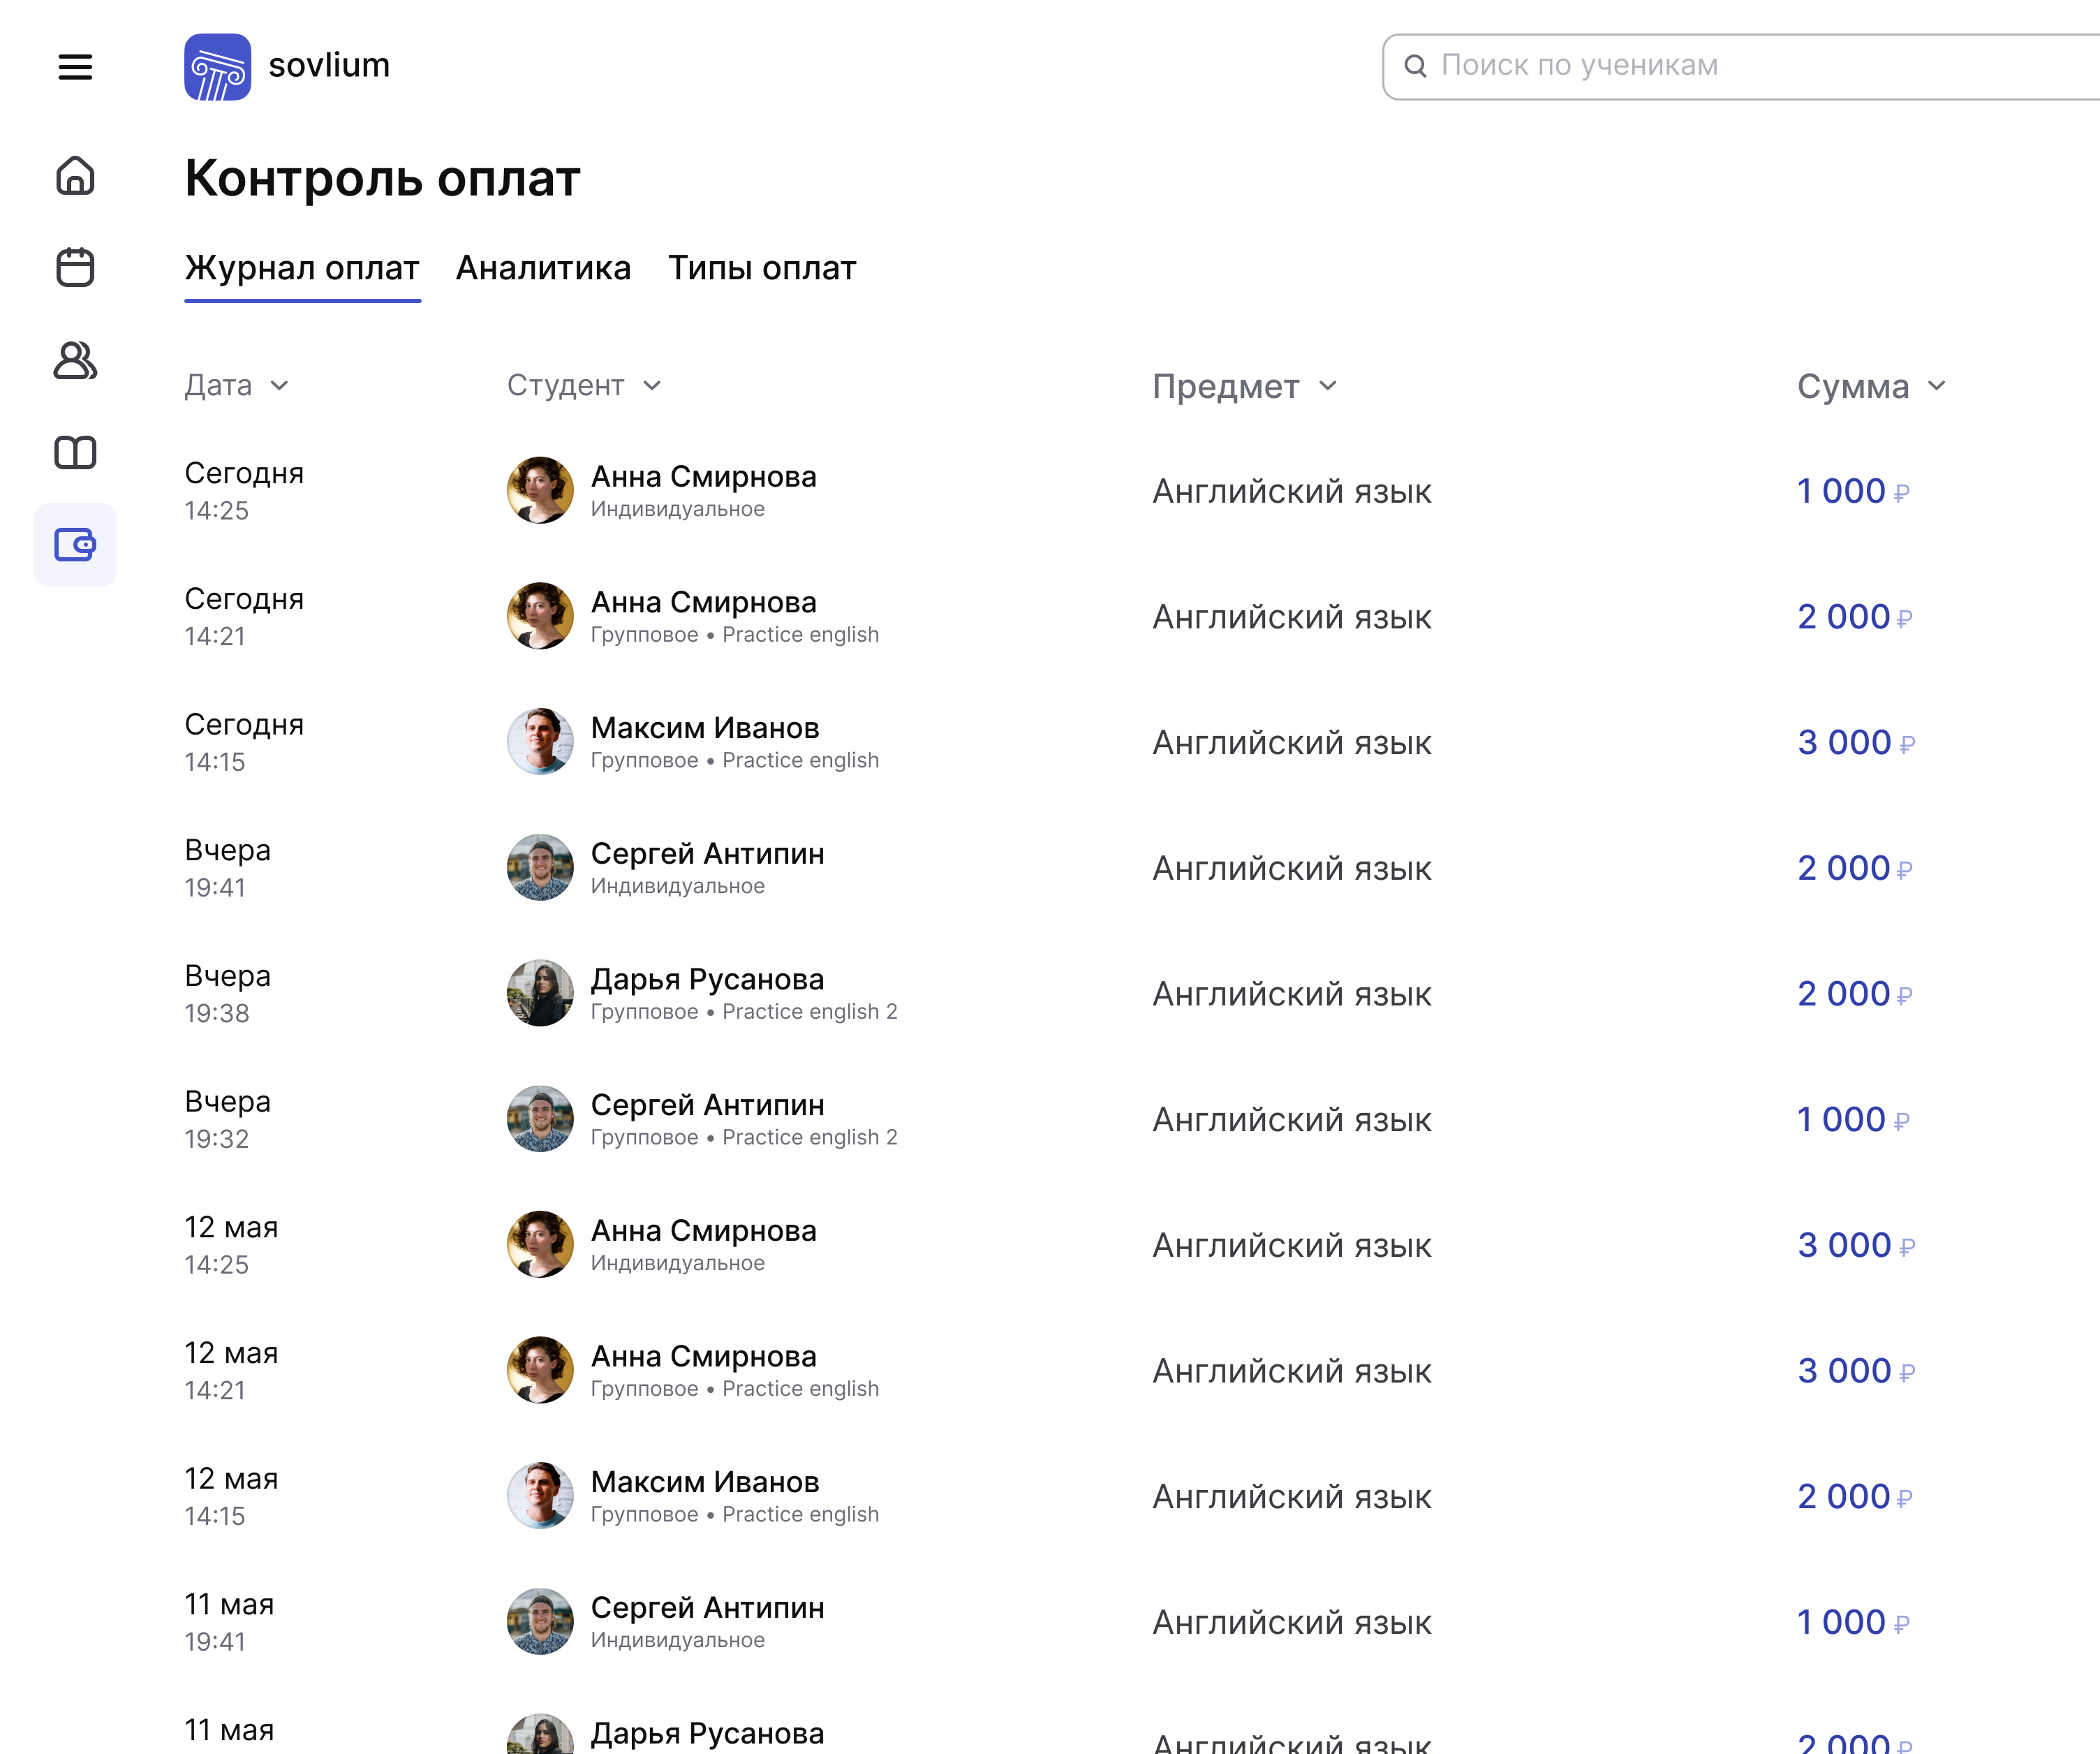This screenshot has height=1754, width=2100.
Task: Open the calendar sidebar icon
Action: (75, 267)
